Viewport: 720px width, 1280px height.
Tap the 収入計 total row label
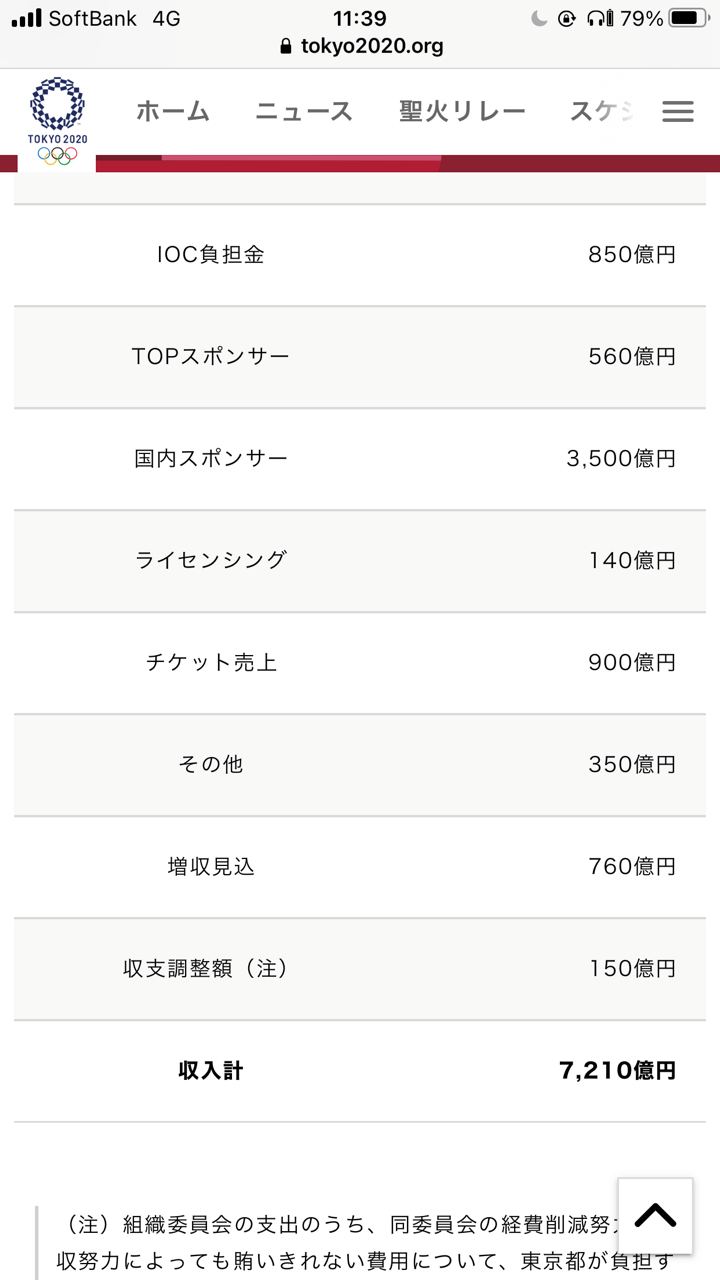coord(211,1071)
